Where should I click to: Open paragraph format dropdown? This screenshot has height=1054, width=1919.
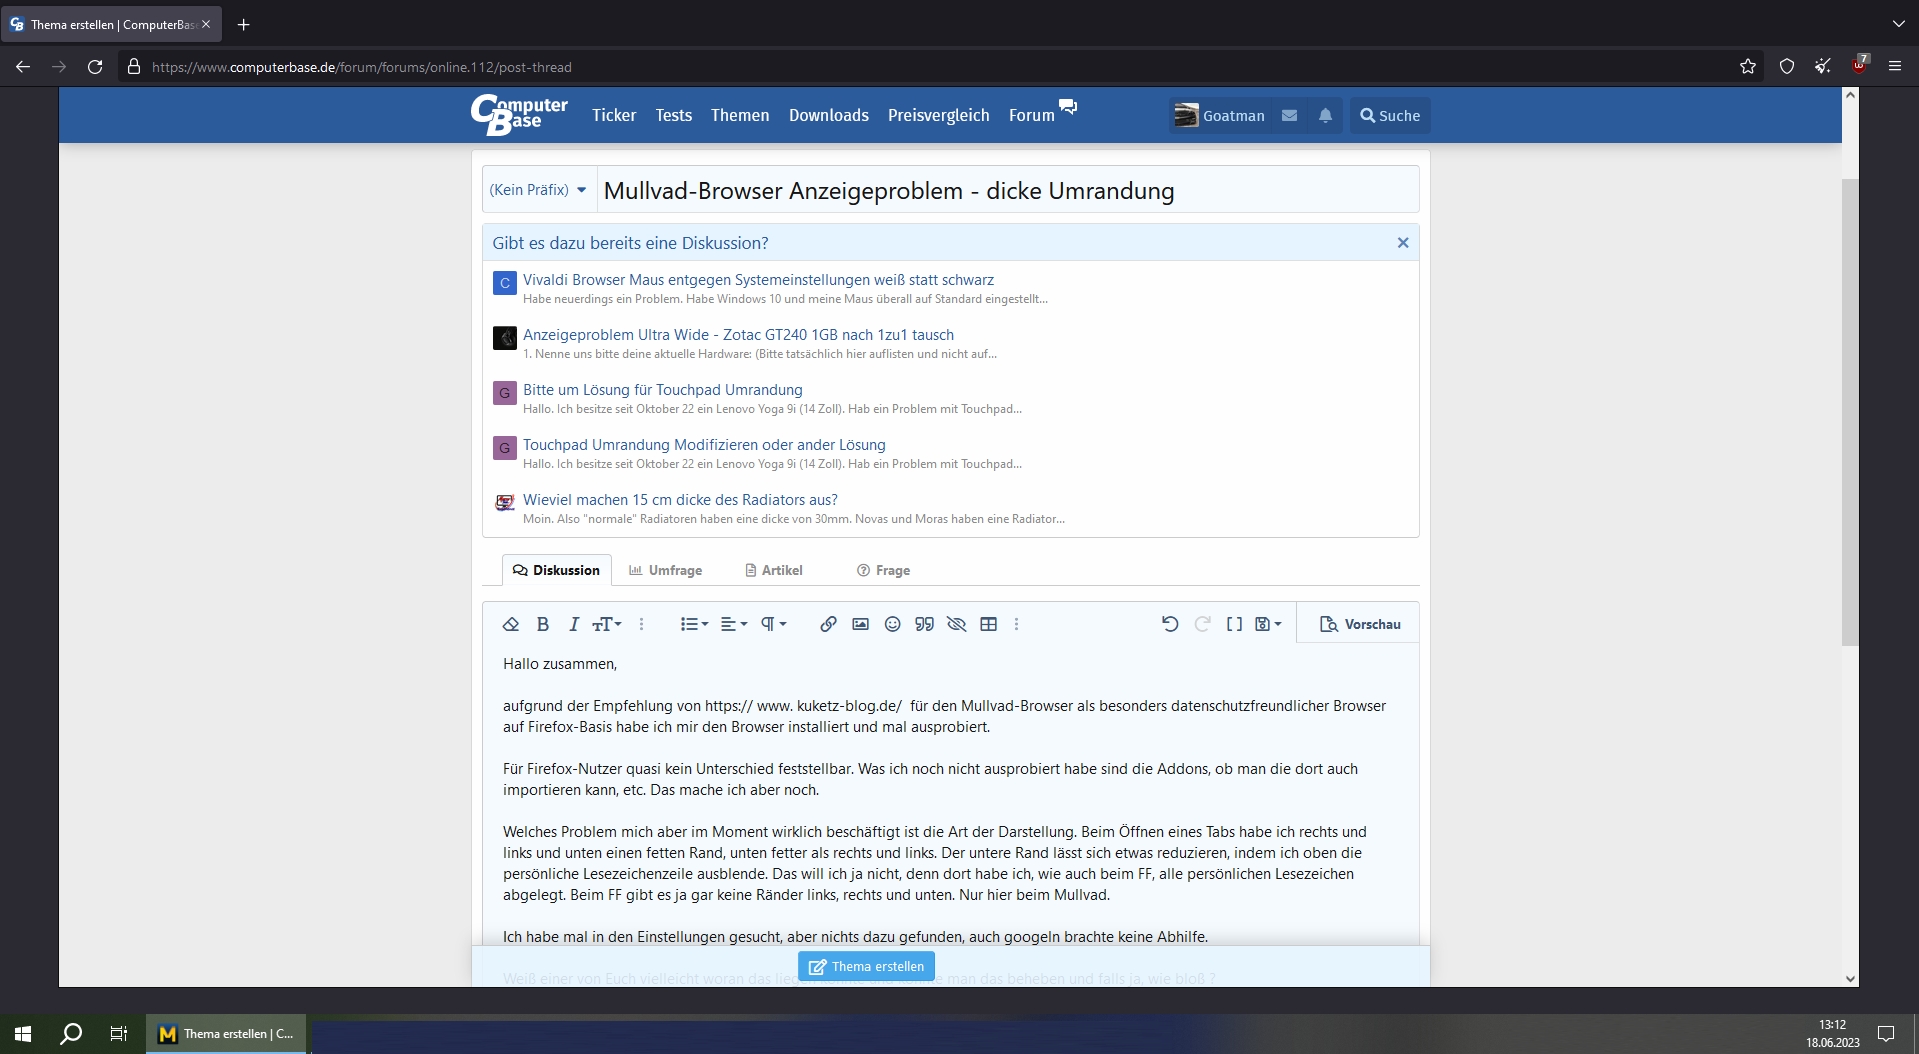pos(774,624)
